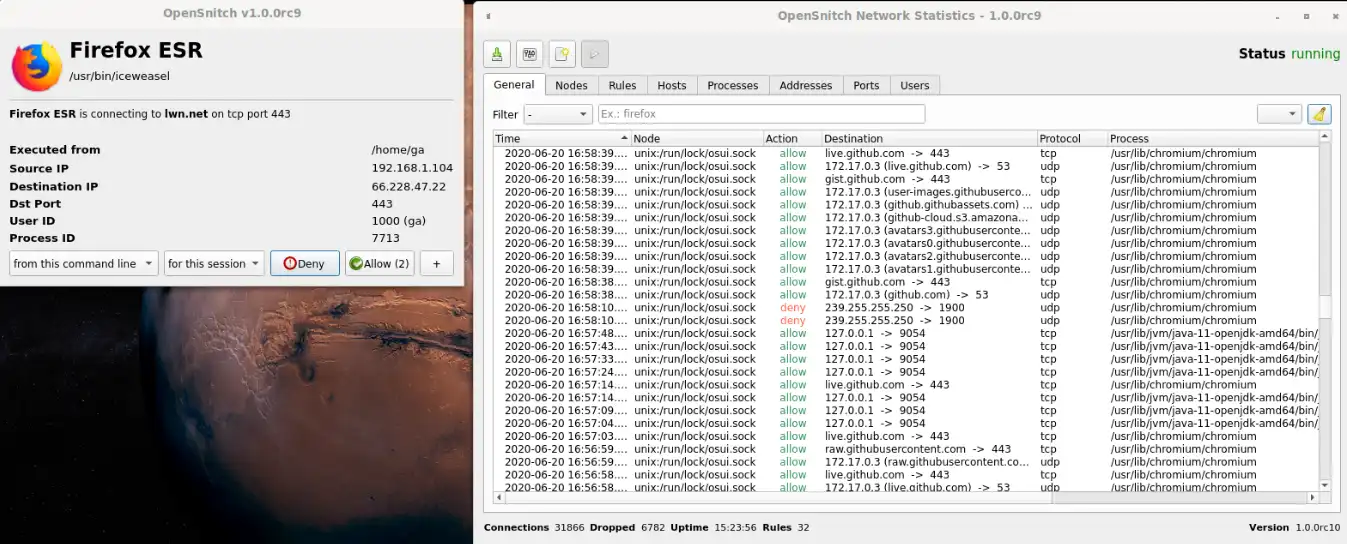1347x544 pixels.
Task: Click the Process ID value 7713
Action: point(385,238)
